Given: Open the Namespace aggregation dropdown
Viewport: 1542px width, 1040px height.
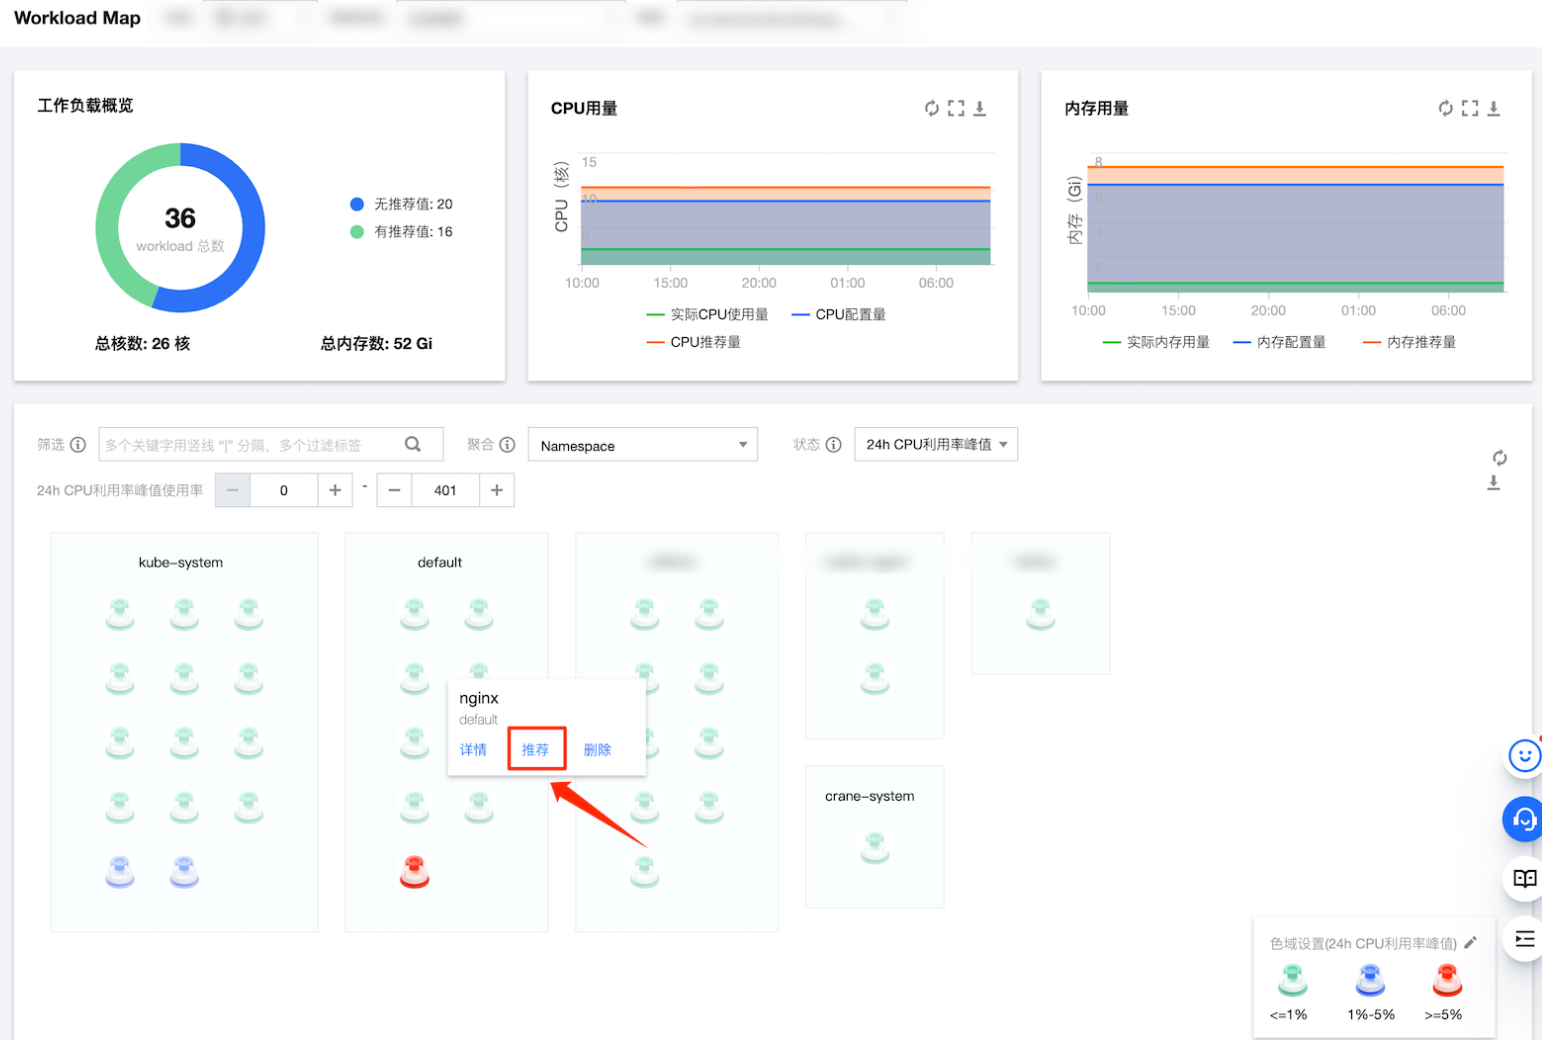Looking at the screenshot, I should (643, 445).
